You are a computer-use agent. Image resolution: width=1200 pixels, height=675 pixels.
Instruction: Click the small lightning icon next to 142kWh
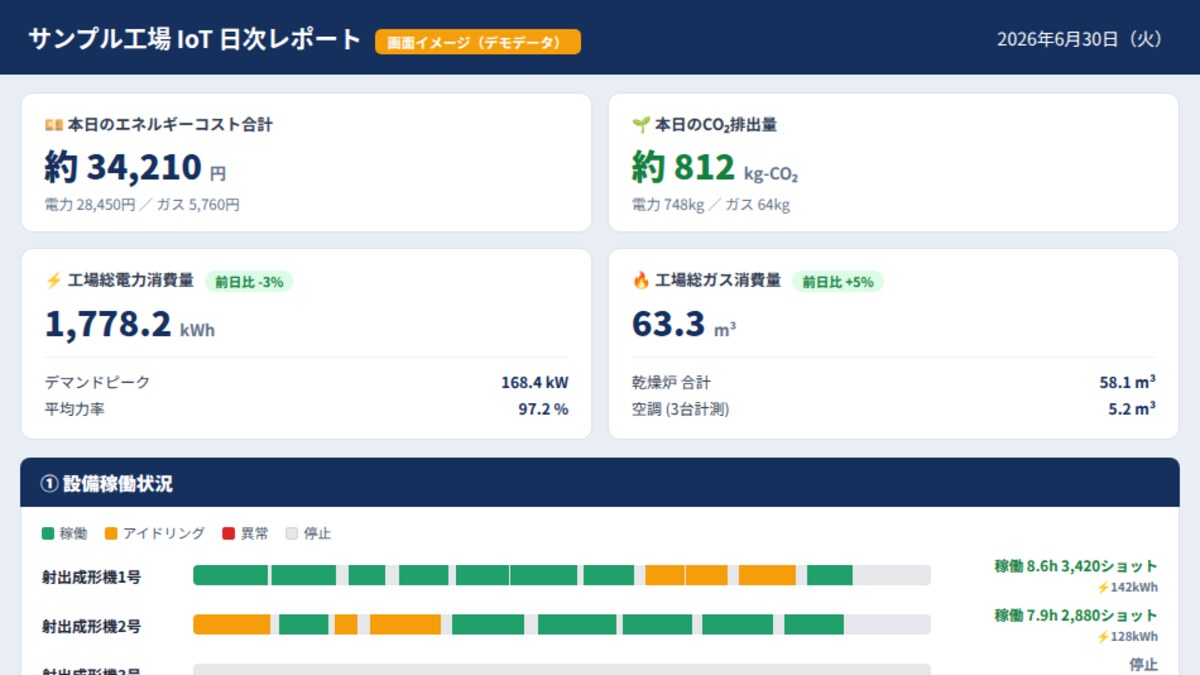point(1103,588)
